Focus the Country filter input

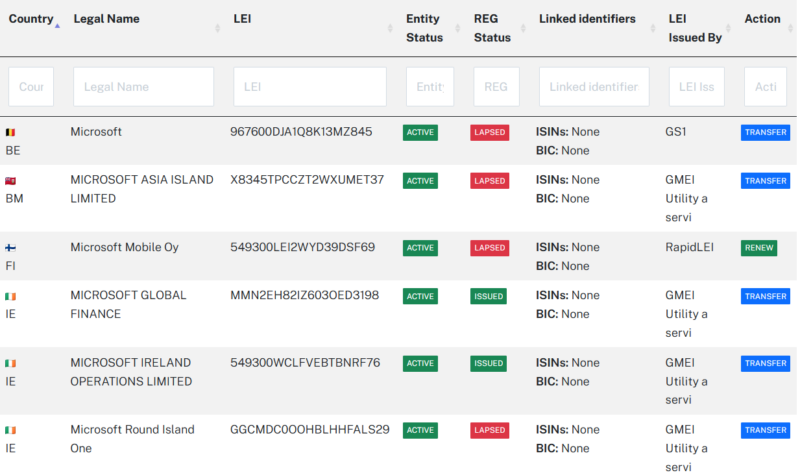[31, 87]
